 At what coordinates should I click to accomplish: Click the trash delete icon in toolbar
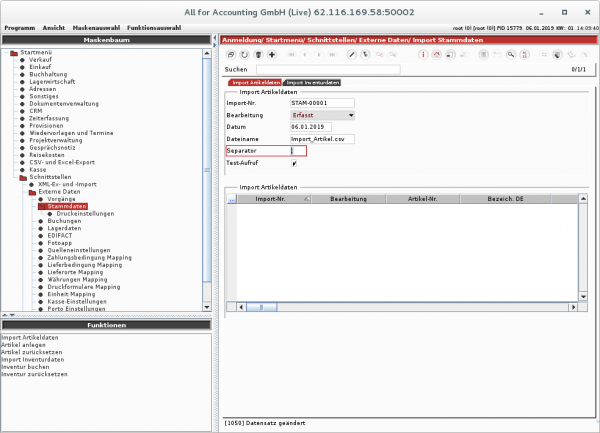258,54
